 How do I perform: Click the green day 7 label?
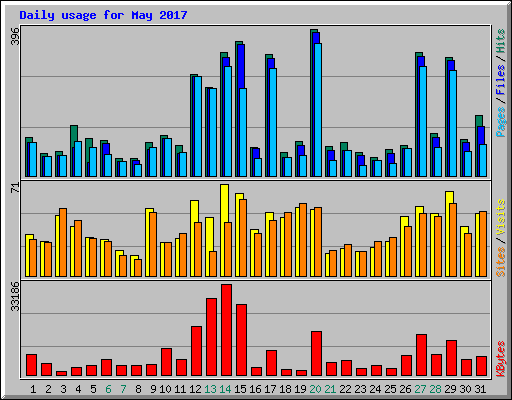coord(123,389)
